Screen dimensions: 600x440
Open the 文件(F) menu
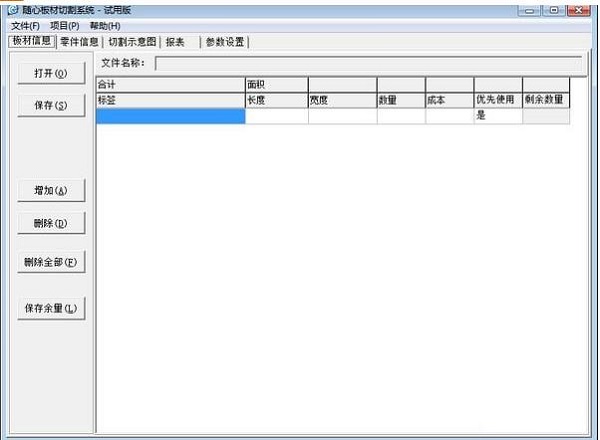pos(25,26)
